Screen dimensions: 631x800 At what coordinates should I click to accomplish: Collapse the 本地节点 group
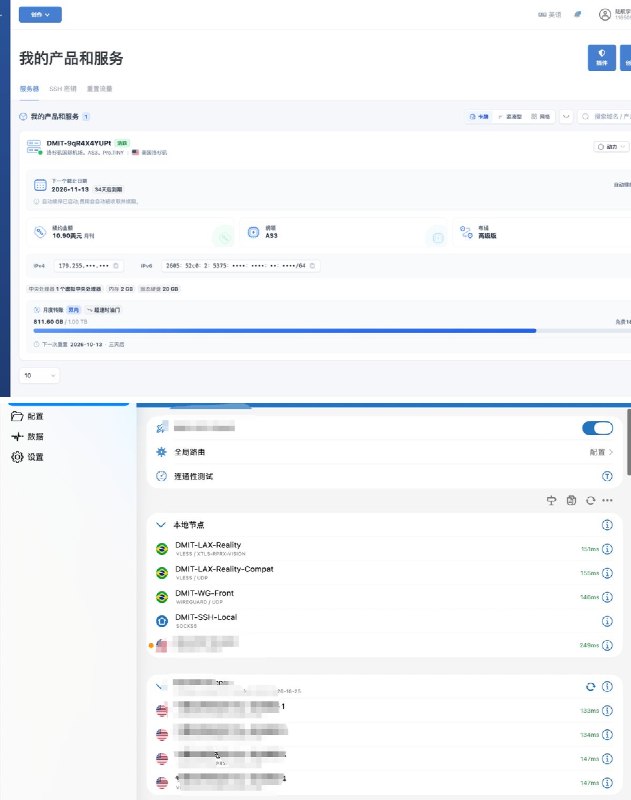[x=161, y=524]
